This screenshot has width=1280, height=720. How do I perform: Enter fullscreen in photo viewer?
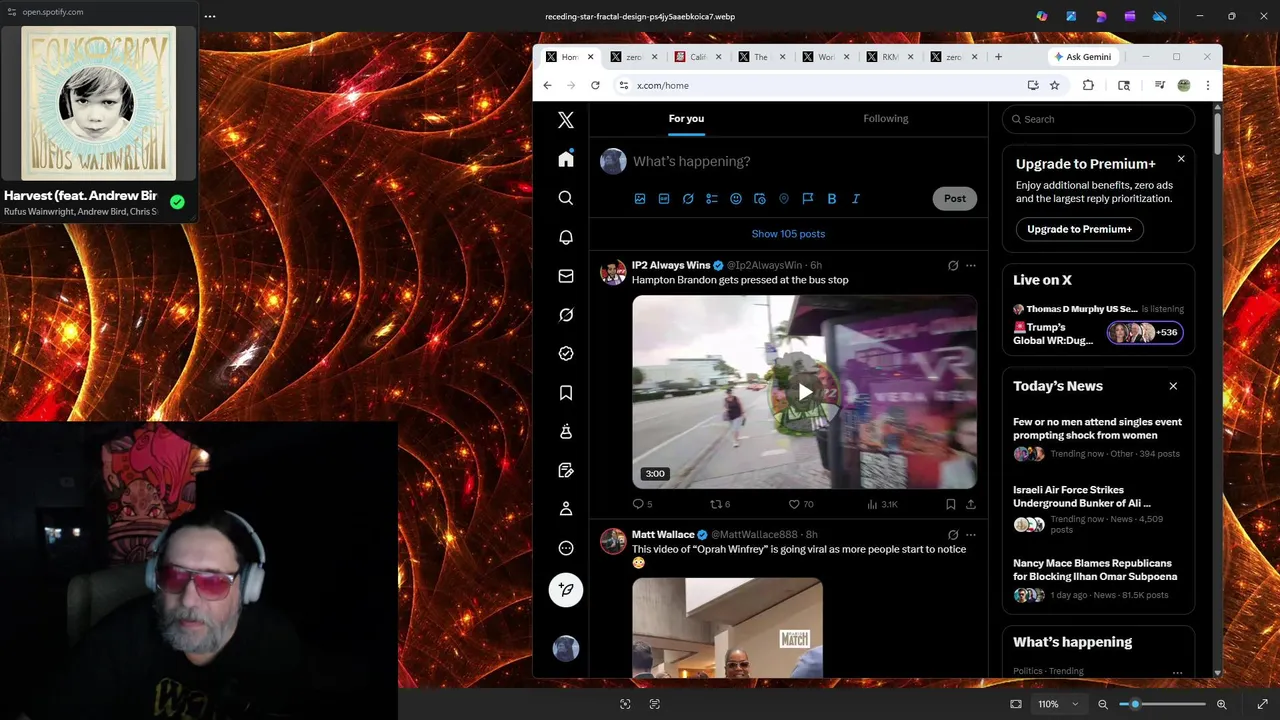pyautogui.click(x=1262, y=704)
